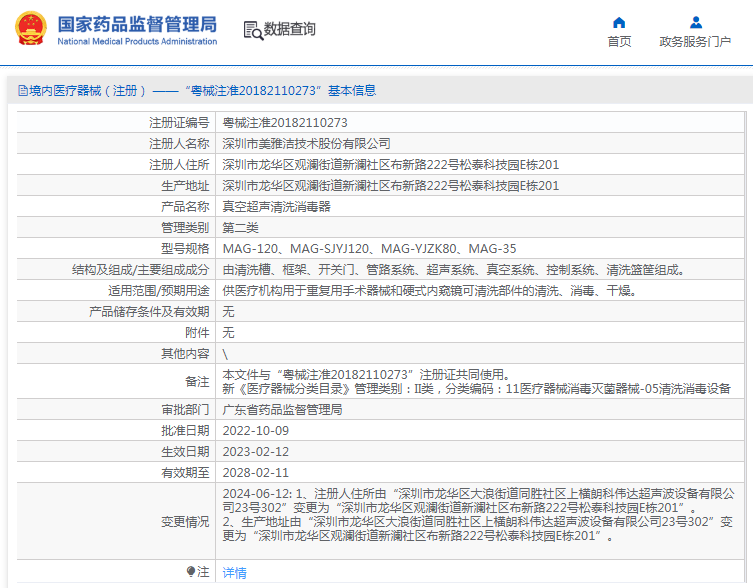Click the 注册人住所 address value
Image resolution: width=753 pixels, height=588 pixels.
(390, 165)
